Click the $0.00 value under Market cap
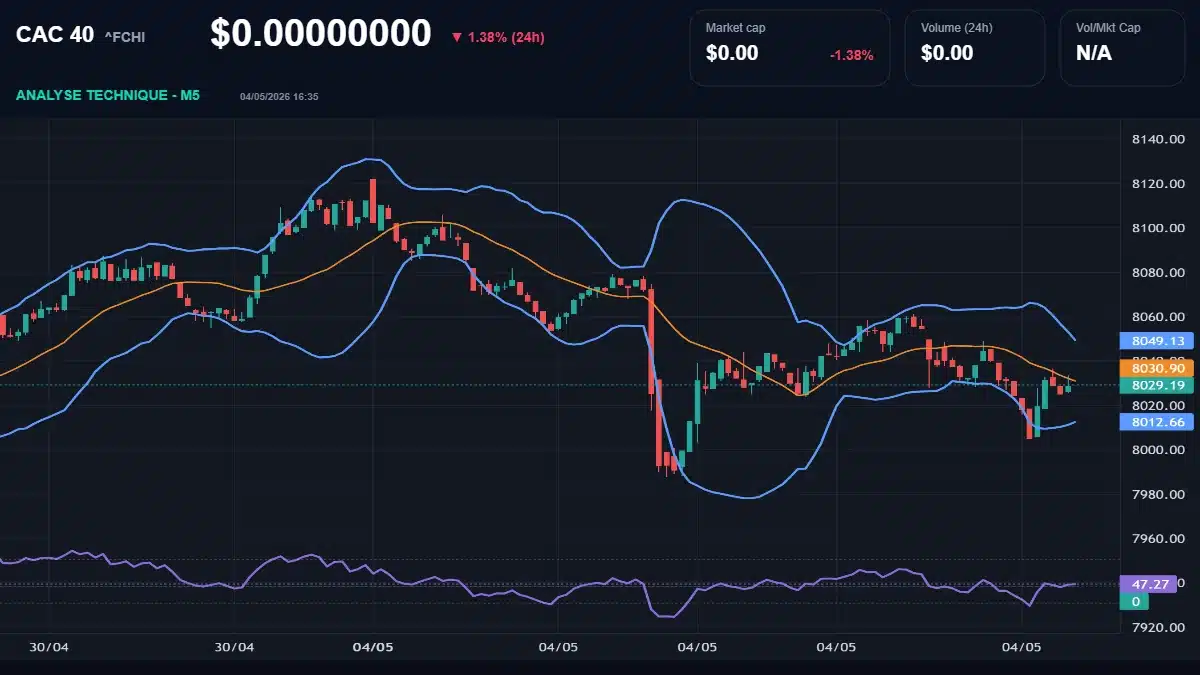Screen dimensions: 1200x675 pyautogui.click(x=732, y=54)
